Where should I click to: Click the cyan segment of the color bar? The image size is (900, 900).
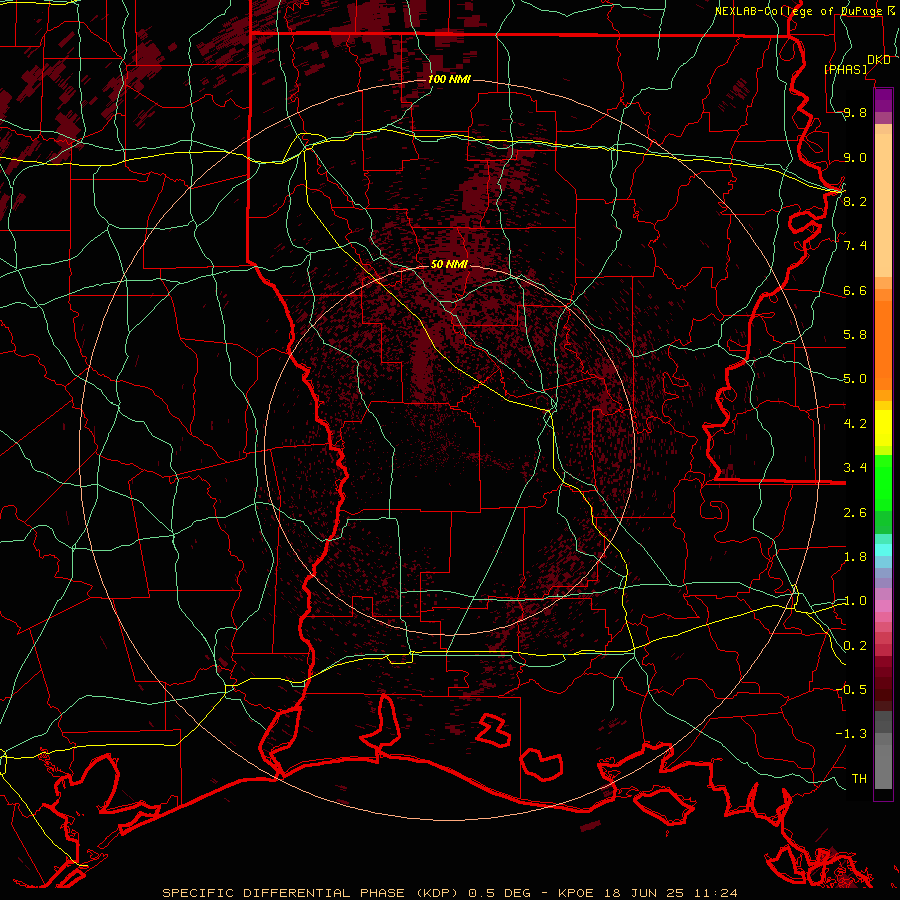pyautogui.click(x=883, y=550)
